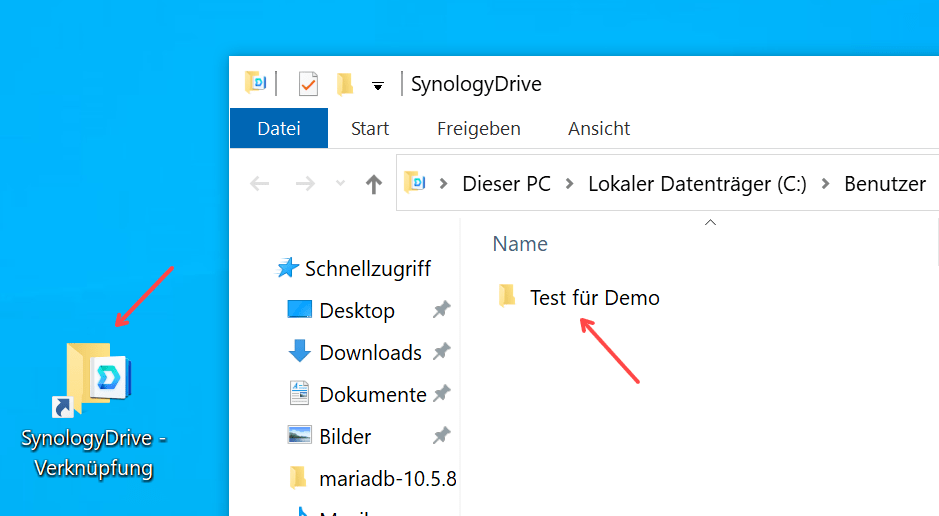Select the Test für Demo folder
Screen dimensions: 939x516
pos(593,297)
